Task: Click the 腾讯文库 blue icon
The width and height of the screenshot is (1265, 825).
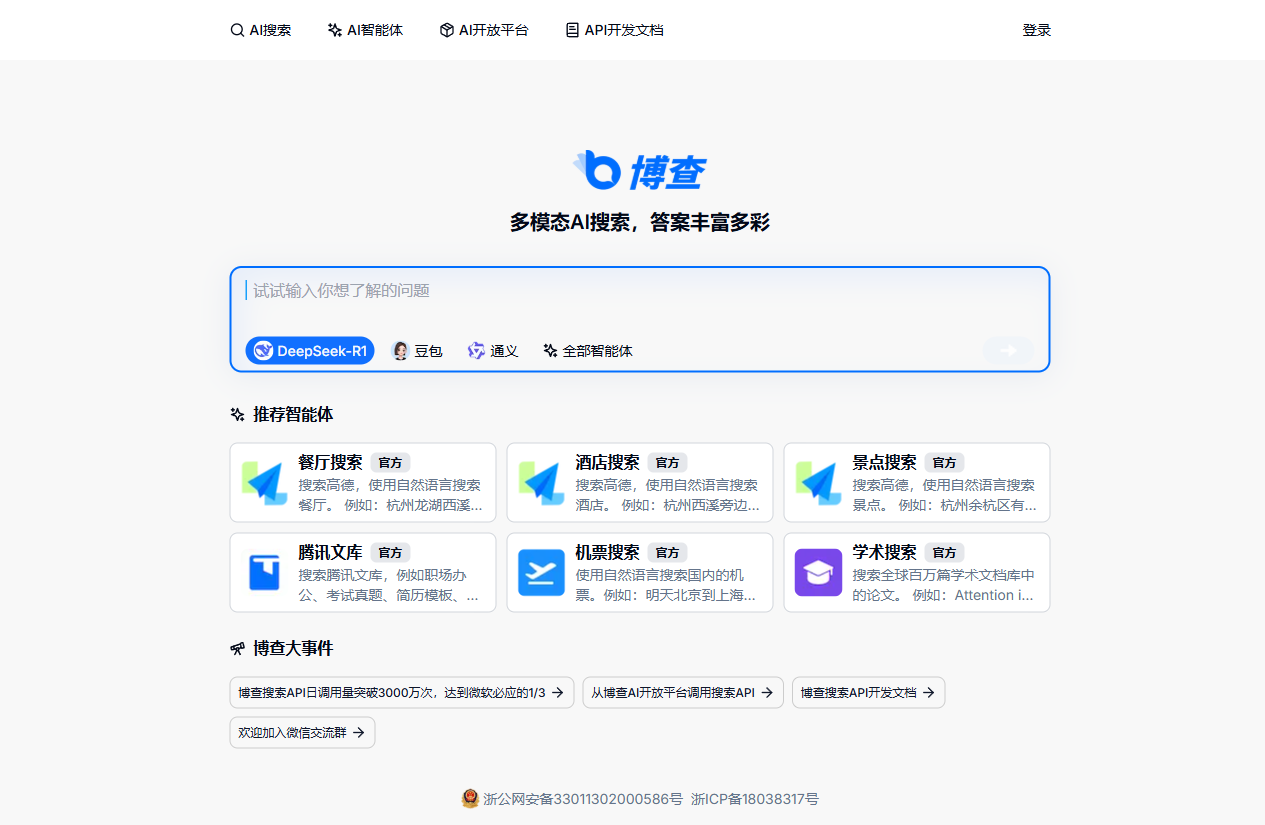Action: pos(265,572)
